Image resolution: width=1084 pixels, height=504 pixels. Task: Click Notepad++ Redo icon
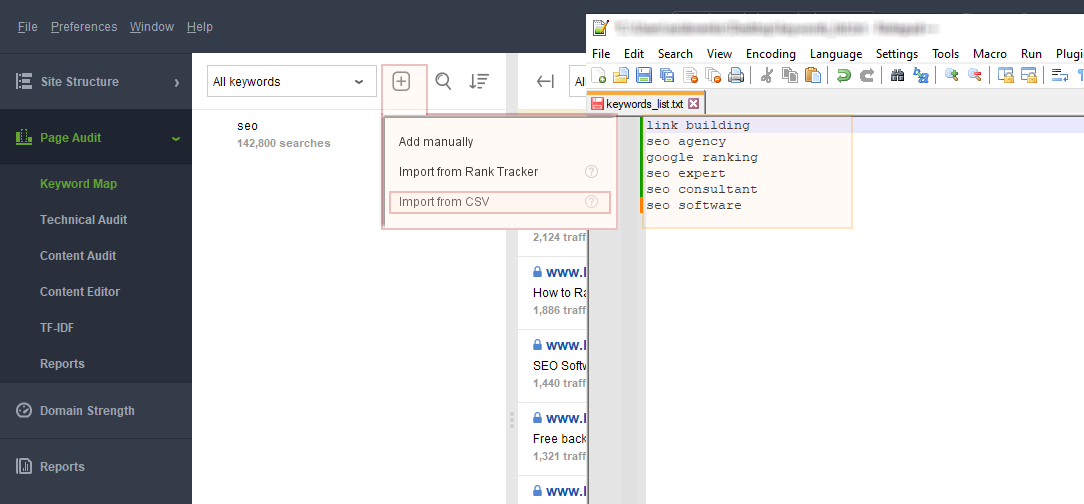pyautogui.click(x=866, y=75)
